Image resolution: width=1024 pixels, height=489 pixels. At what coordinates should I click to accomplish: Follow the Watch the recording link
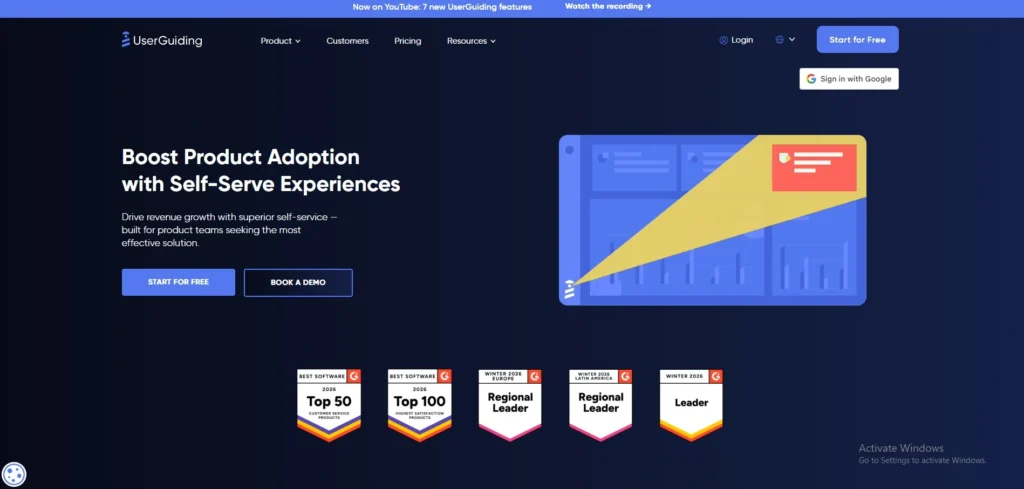pos(608,7)
